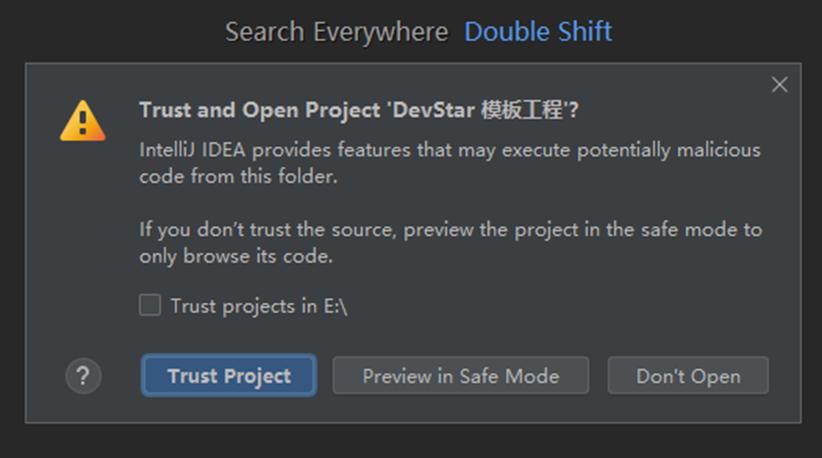Choose Preview in Safe Mode
Screen dimensions: 822x458
(x=460, y=376)
